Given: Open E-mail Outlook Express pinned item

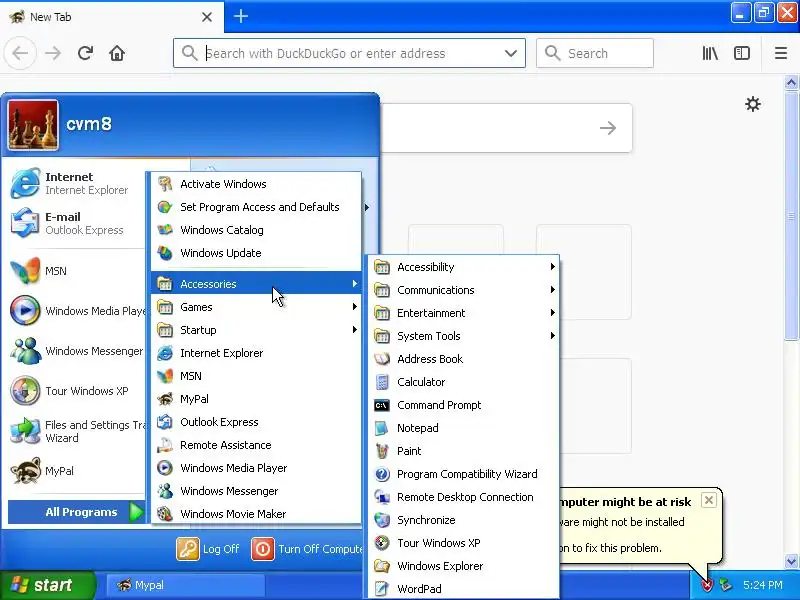Looking at the screenshot, I should click(76, 223).
